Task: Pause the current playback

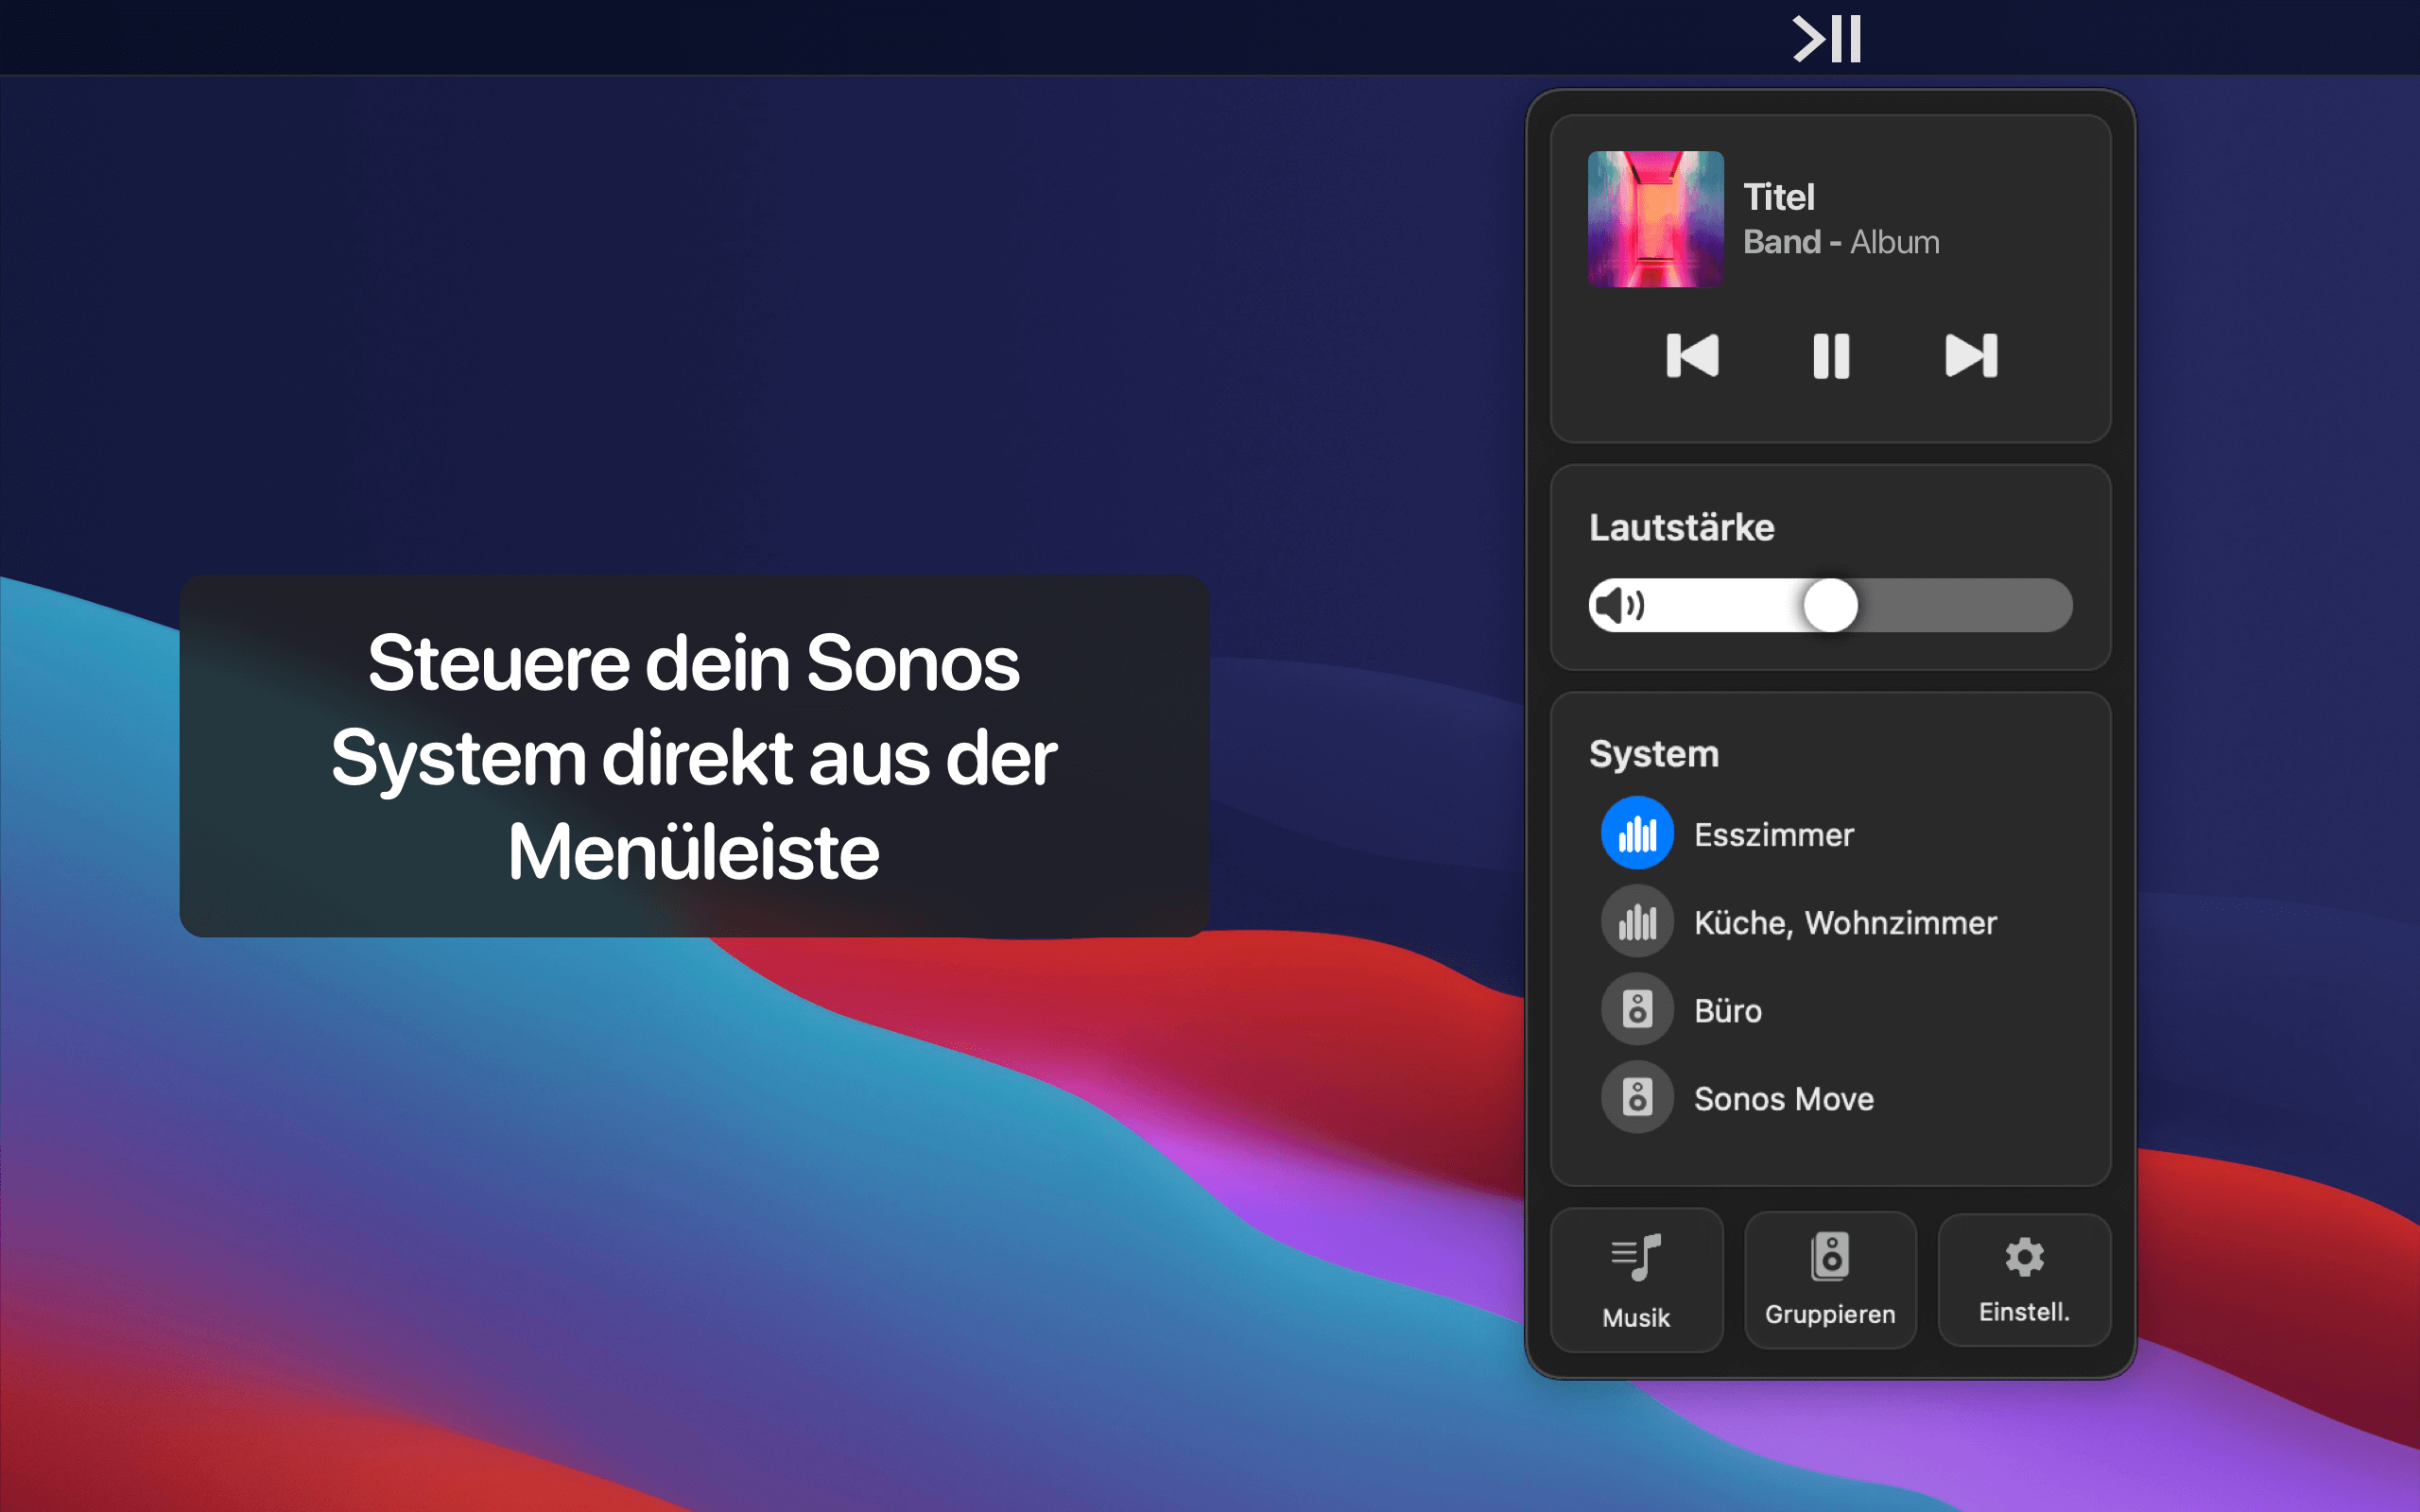Action: tap(1831, 355)
